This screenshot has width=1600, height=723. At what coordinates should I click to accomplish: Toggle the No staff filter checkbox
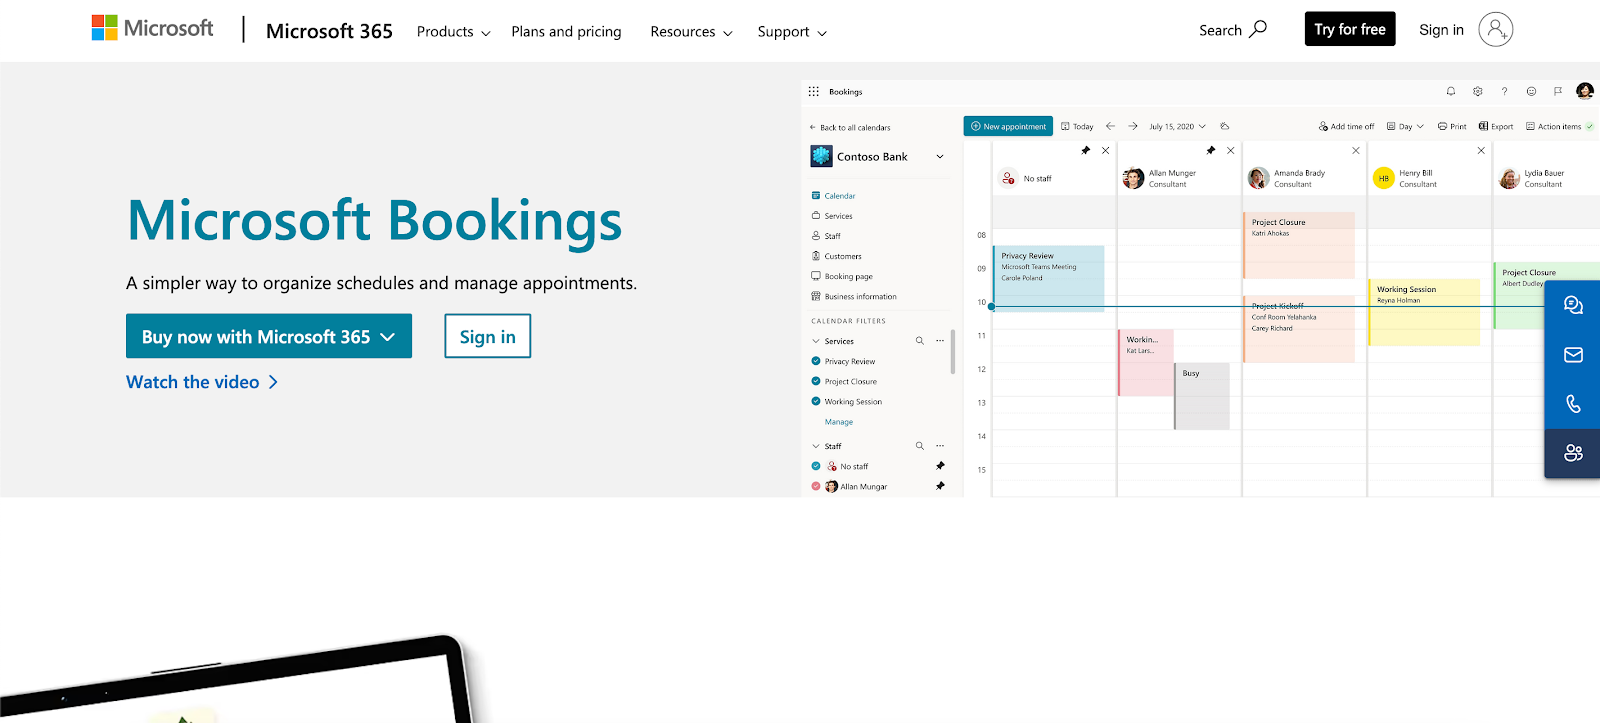[816, 466]
